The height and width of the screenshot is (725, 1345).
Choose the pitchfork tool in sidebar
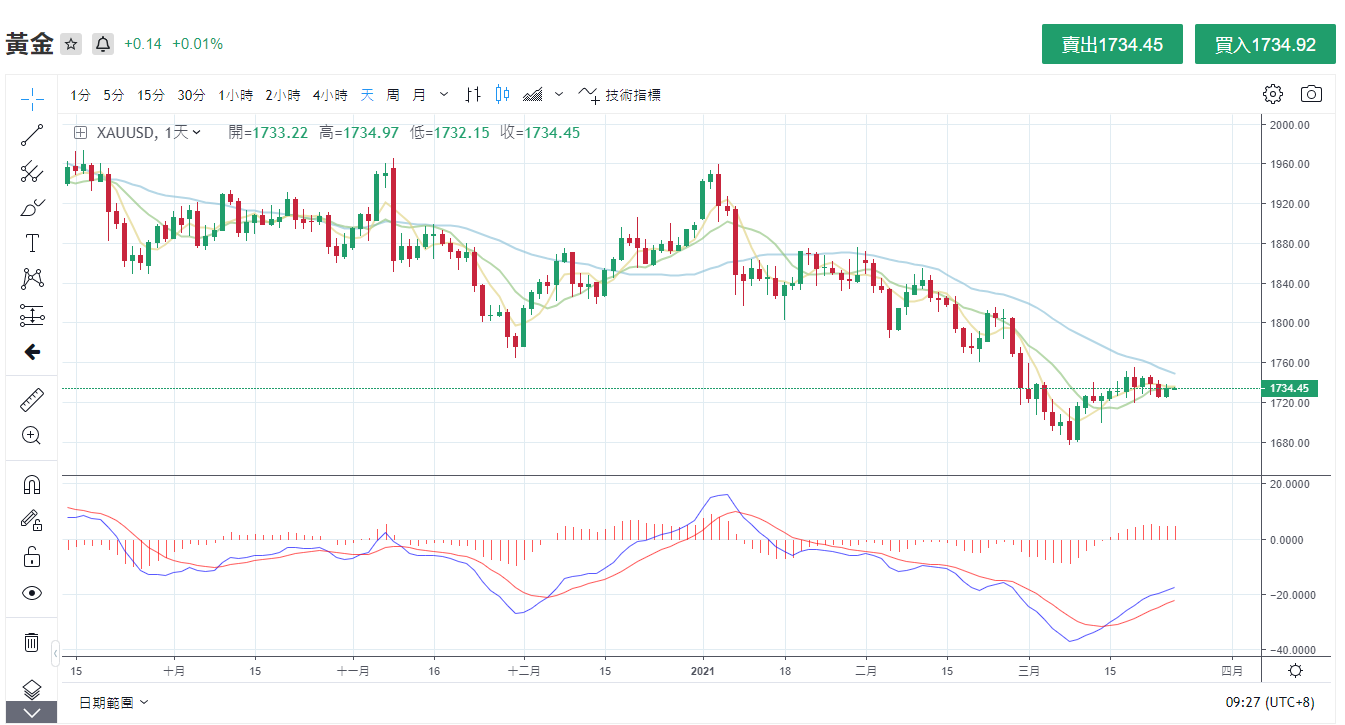point(32,172)
